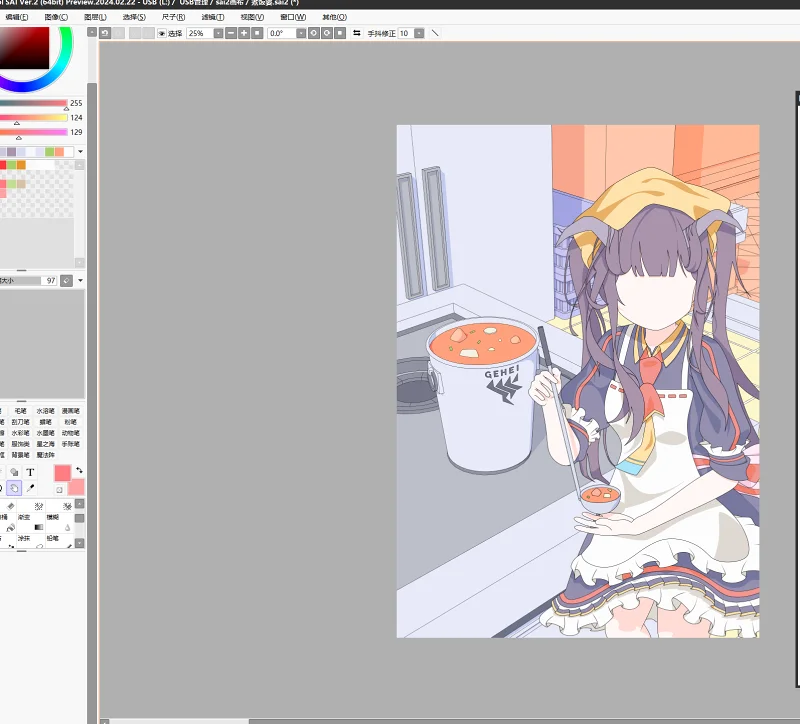800x724 pixels.
Task: Open the 图像(C) menu
Action: pyautogui.click(x=56, y=17)
